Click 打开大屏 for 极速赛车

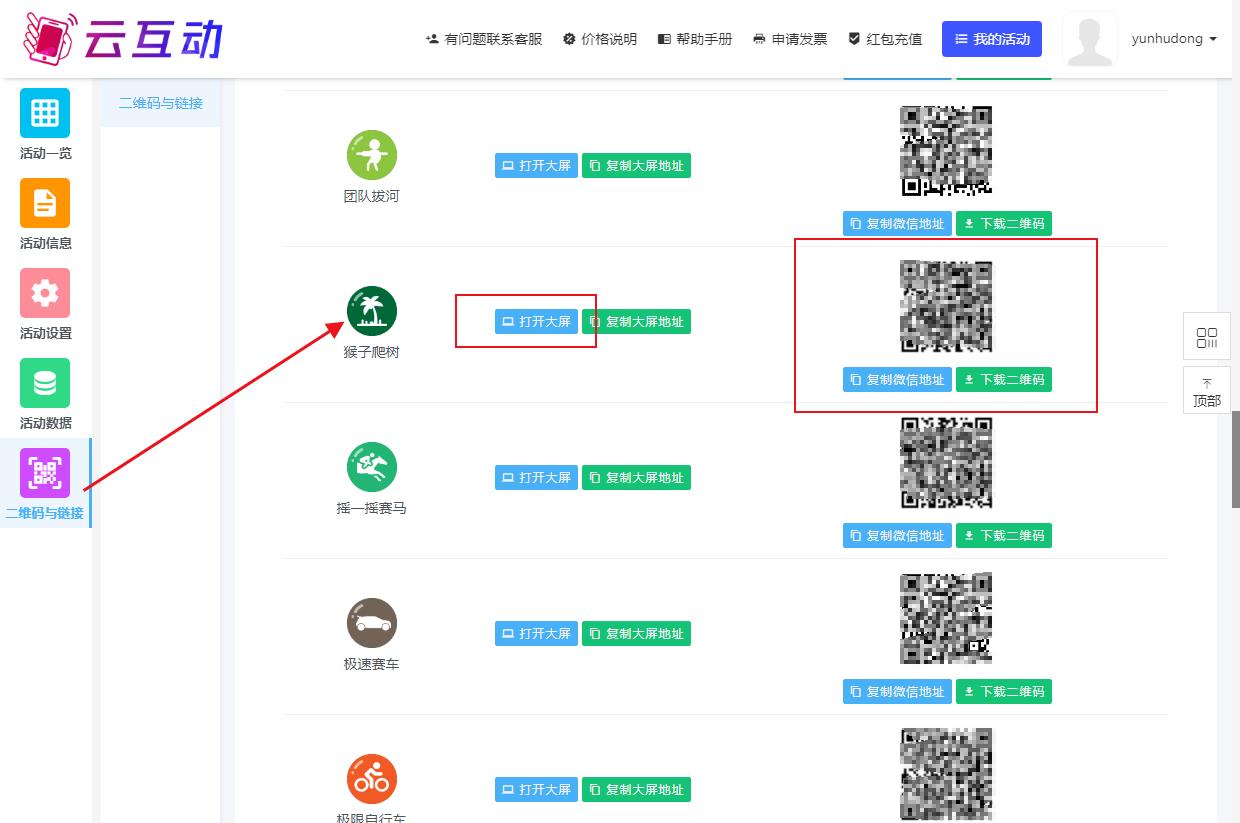[x=536, y=634]
